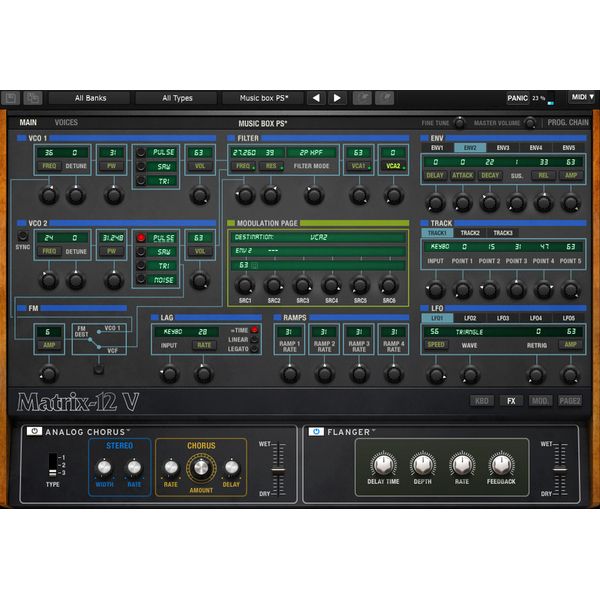Click the Chorus Delay knob
The width and height of the screenshot is (600, 600).
(x=231, y=468)
